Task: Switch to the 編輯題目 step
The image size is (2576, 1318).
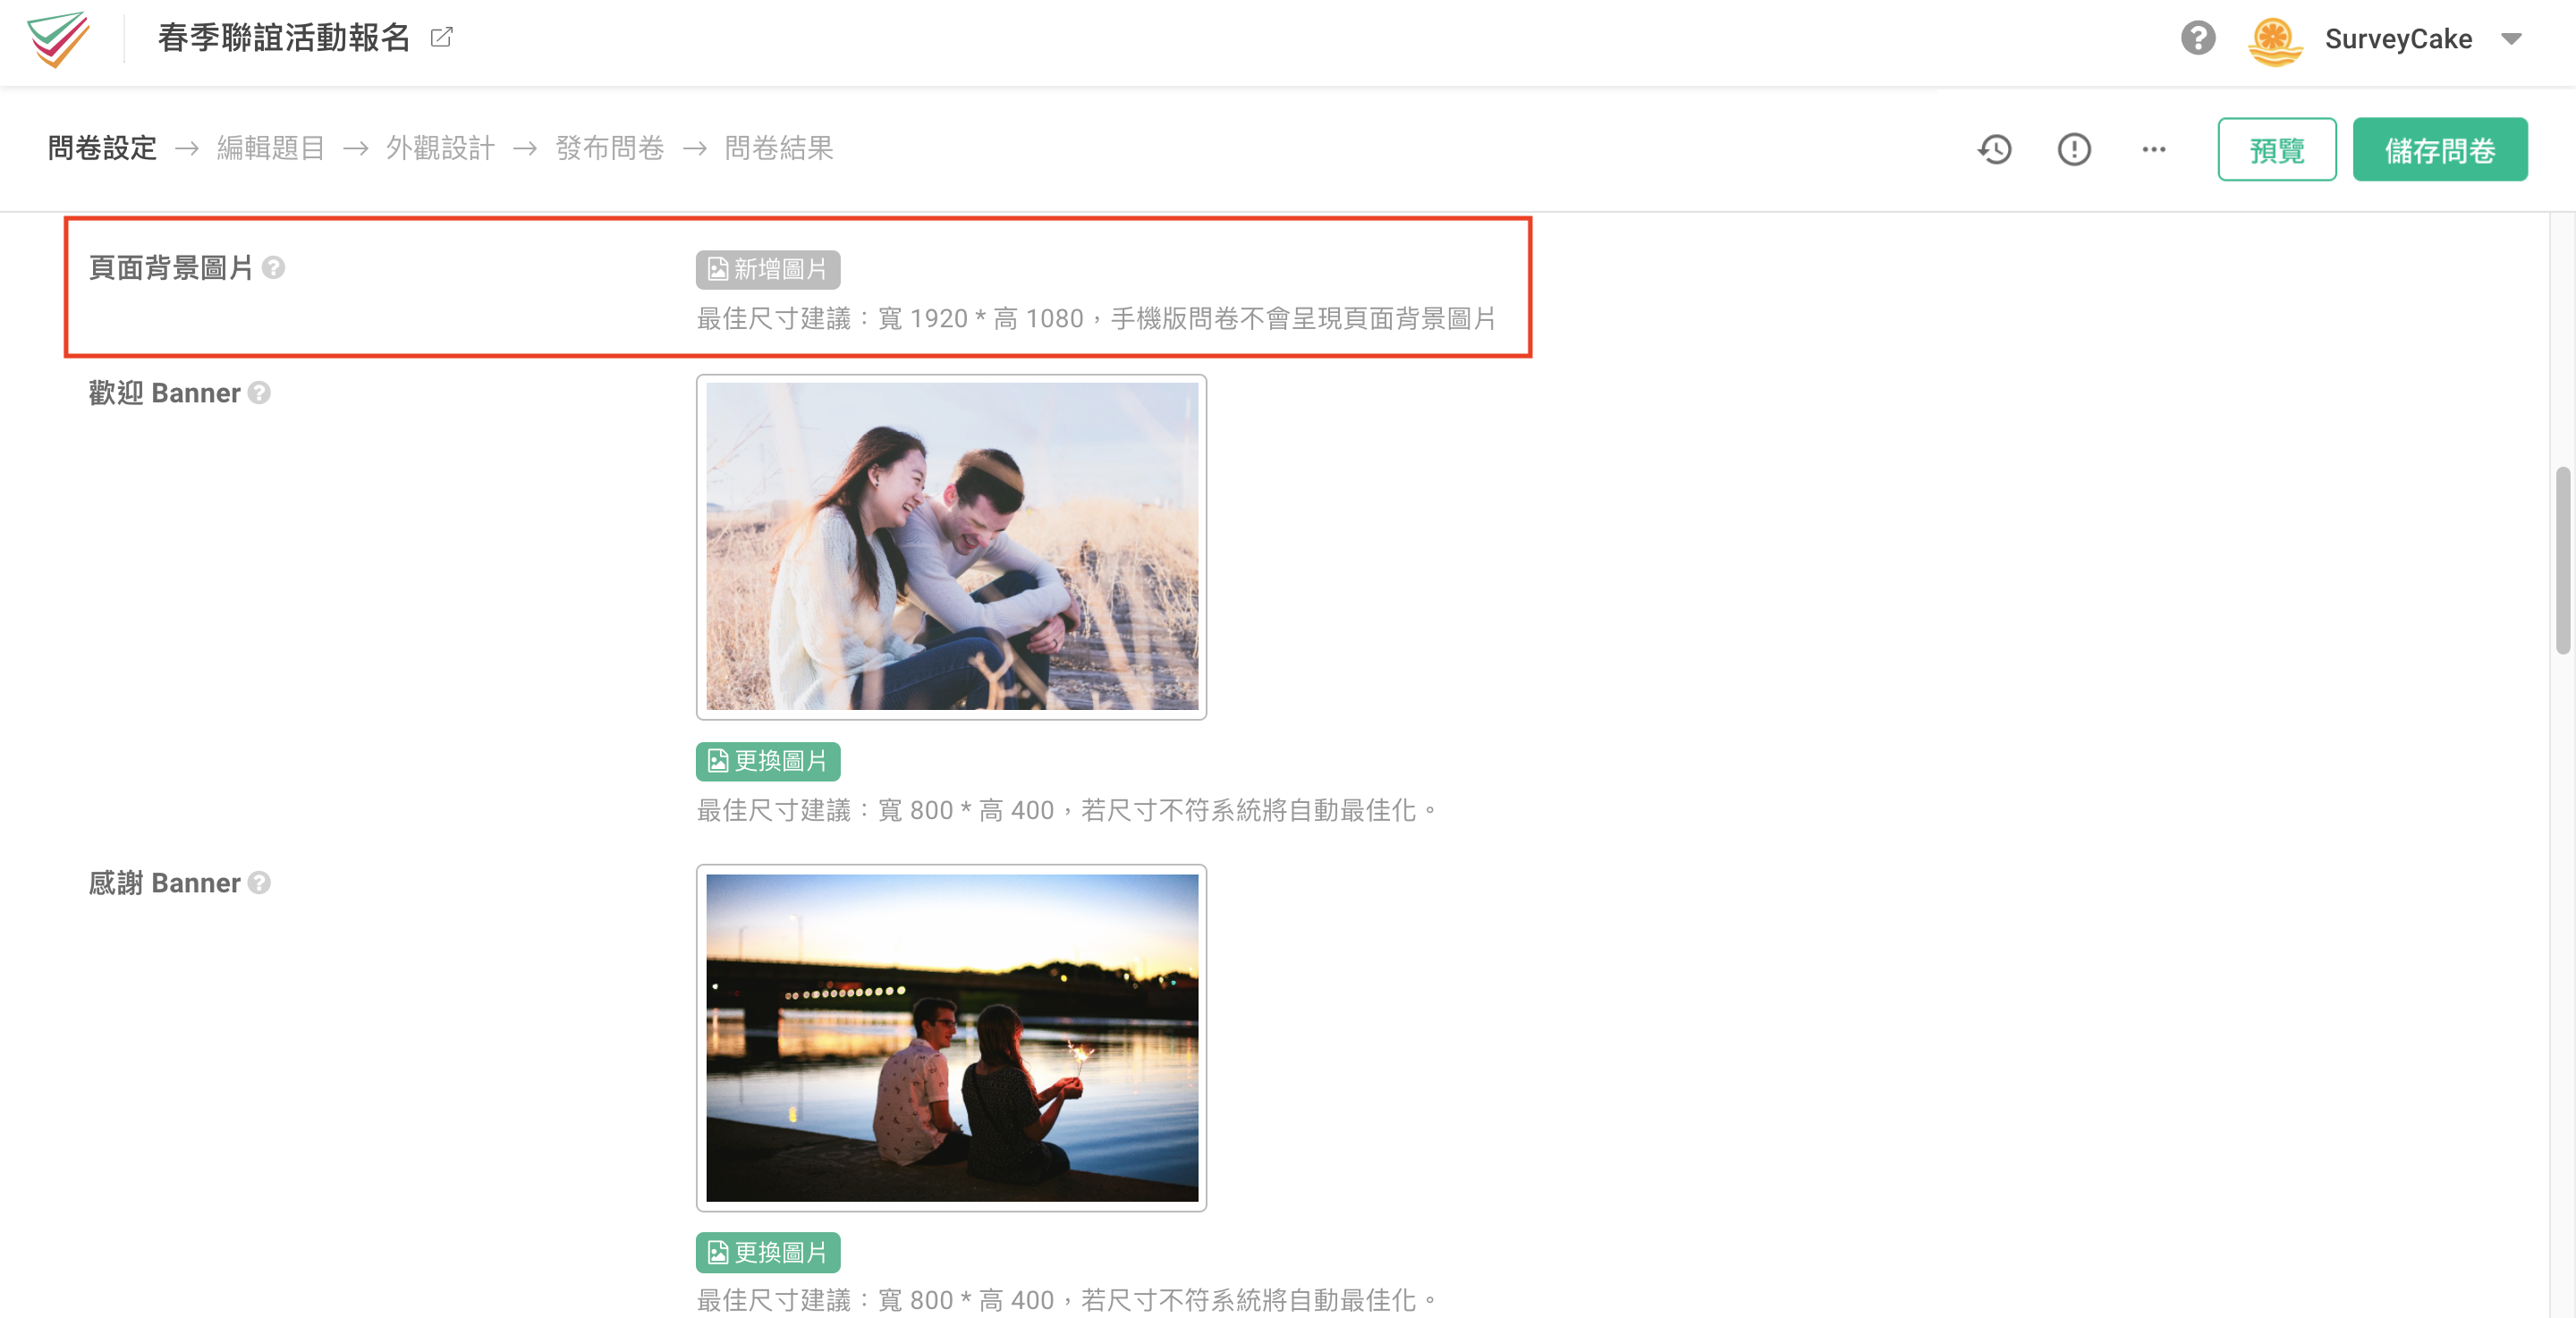Action: 270,147
